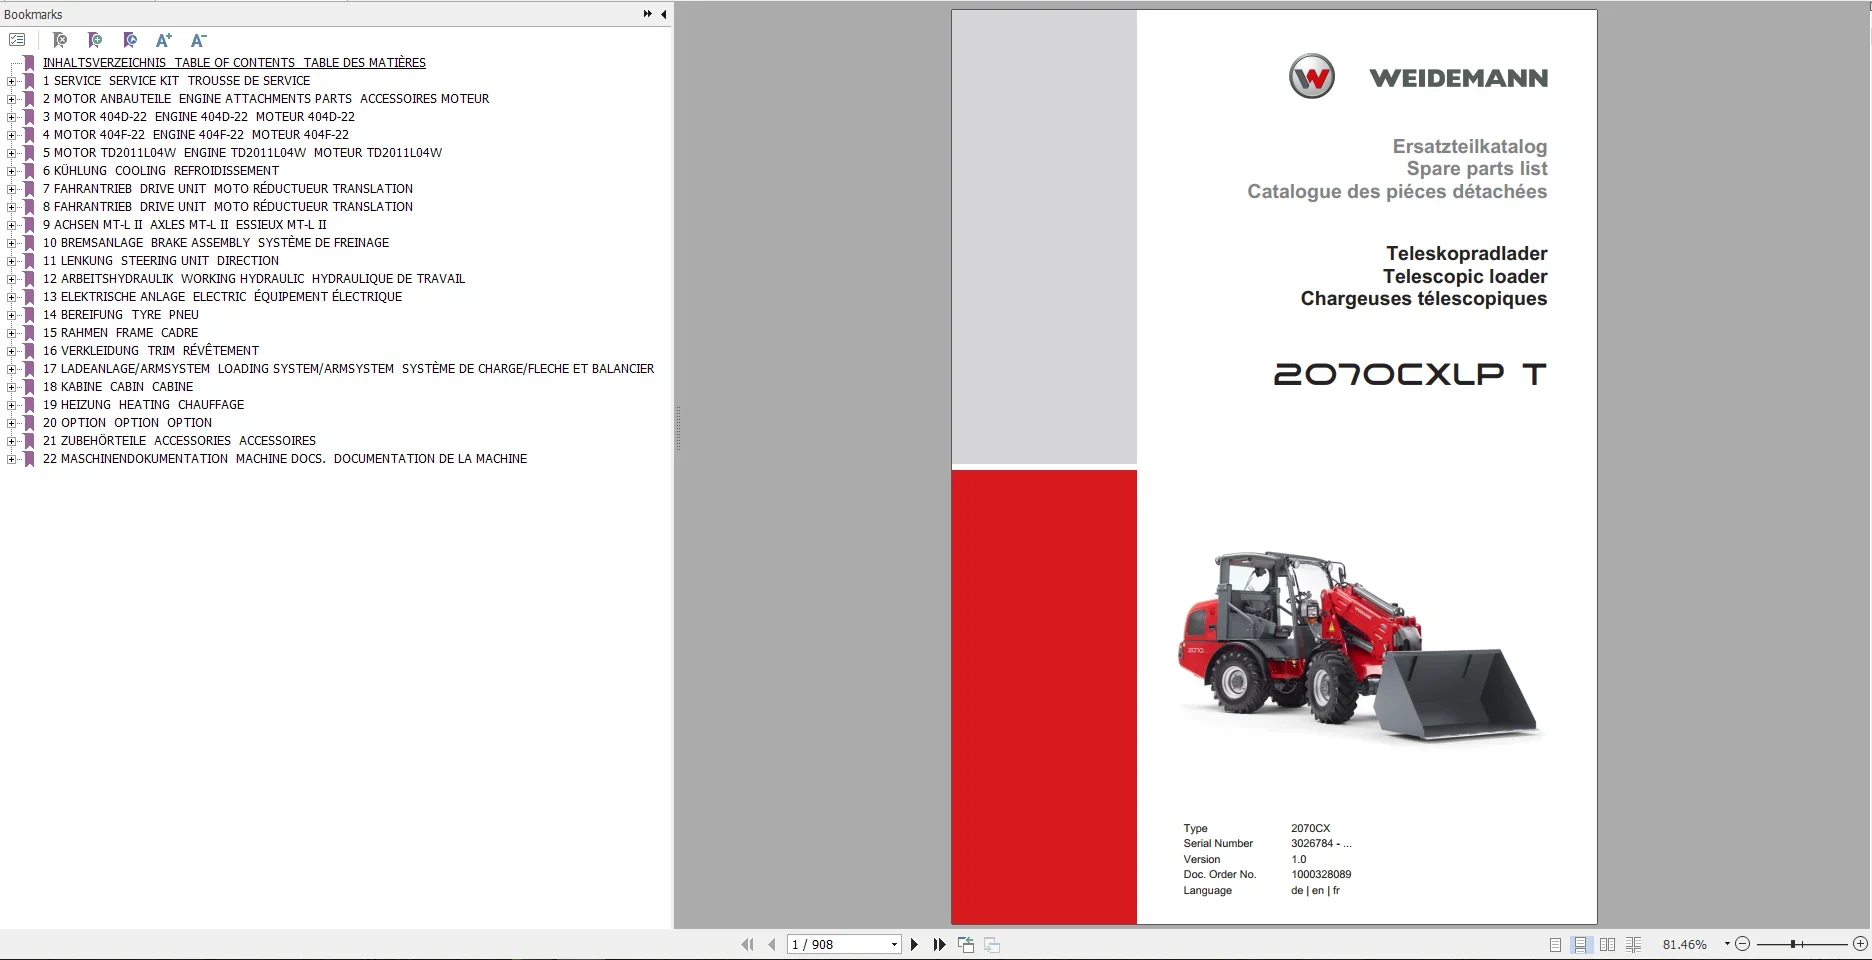
Task: Select bookmark 20 OPTION
Action: [x=127, y=423]
